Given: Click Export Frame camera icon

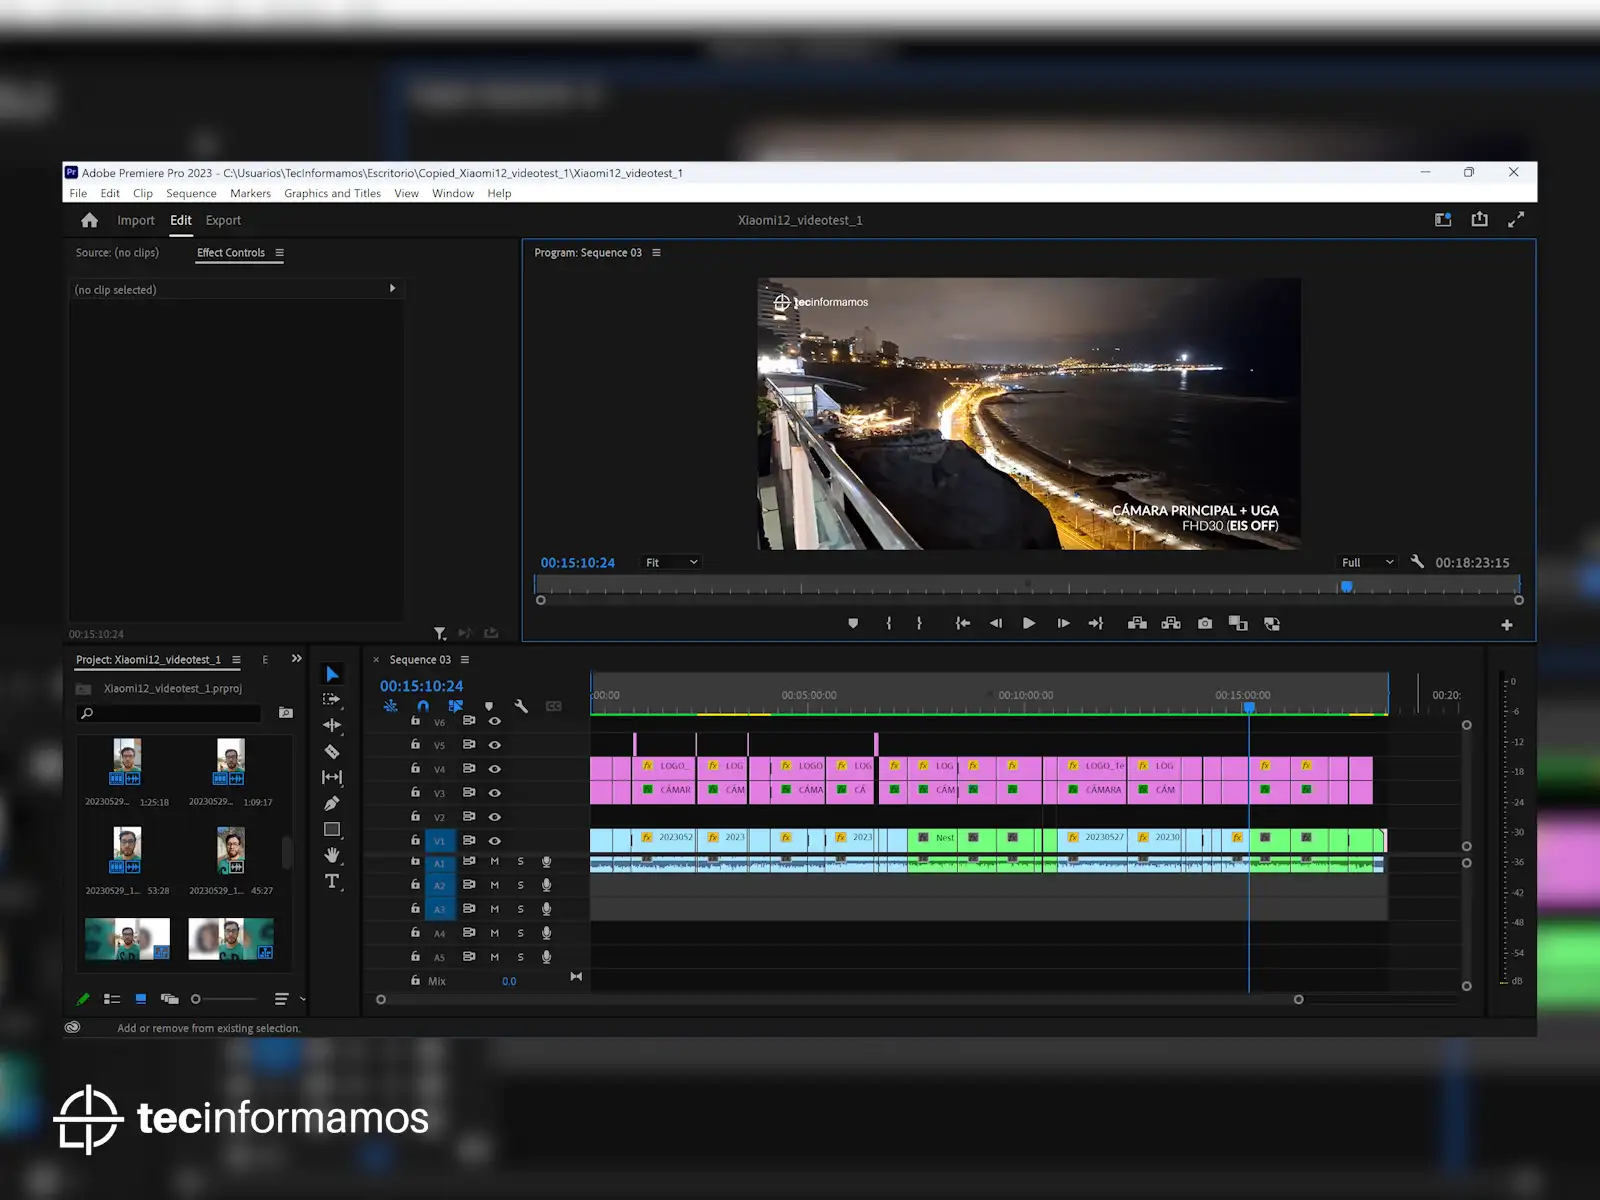Looking at the screenshot, I should [1205, 624].
